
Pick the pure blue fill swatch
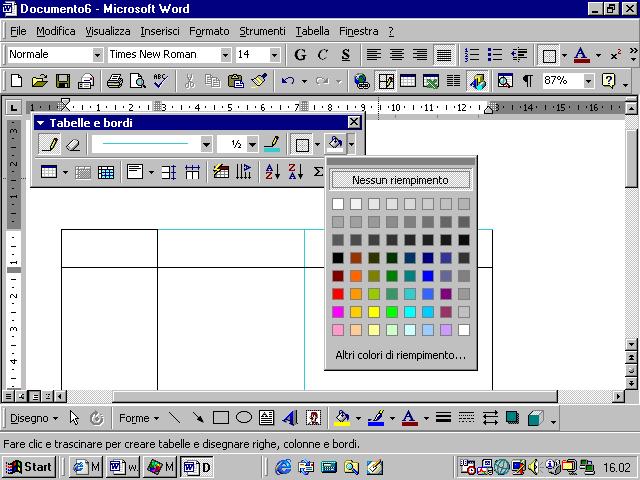click(x=428, y=276)
